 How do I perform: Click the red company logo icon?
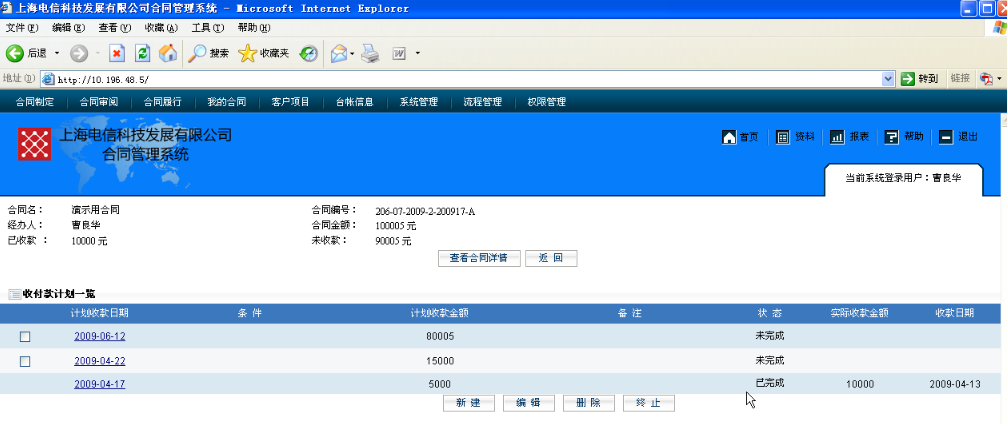(x=34, y=143)
